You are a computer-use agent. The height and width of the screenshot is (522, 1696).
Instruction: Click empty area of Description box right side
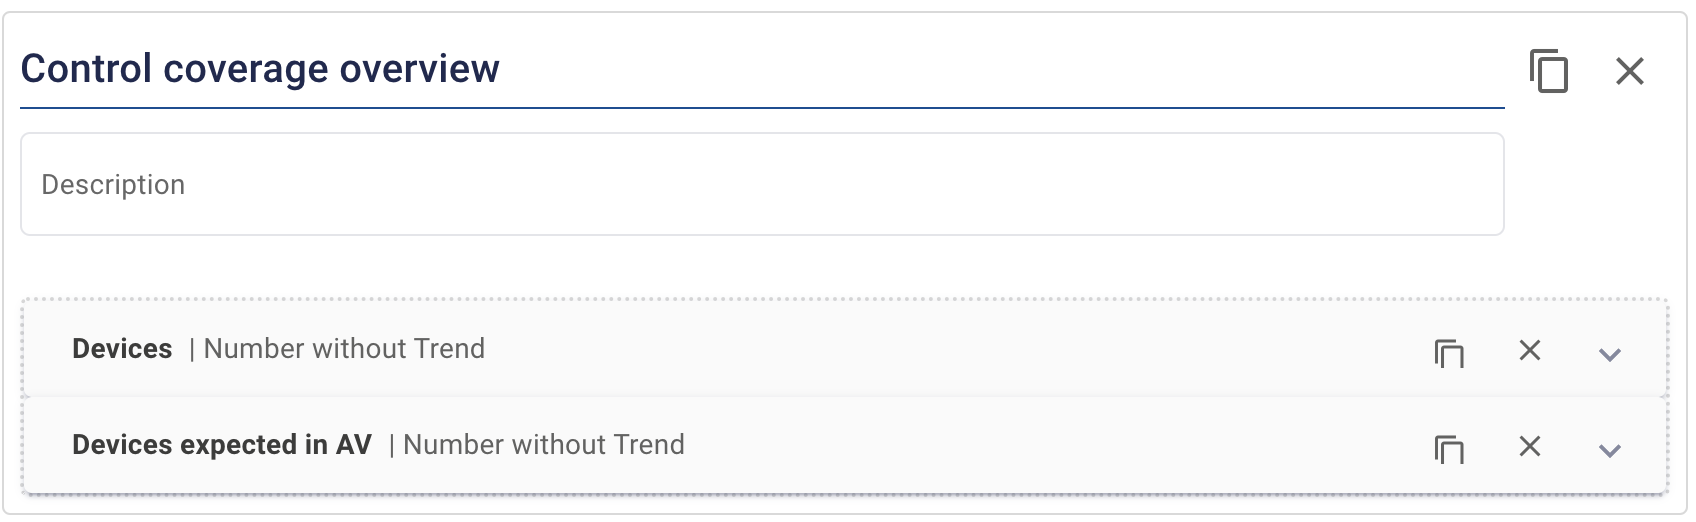(x=1200, y=184)
